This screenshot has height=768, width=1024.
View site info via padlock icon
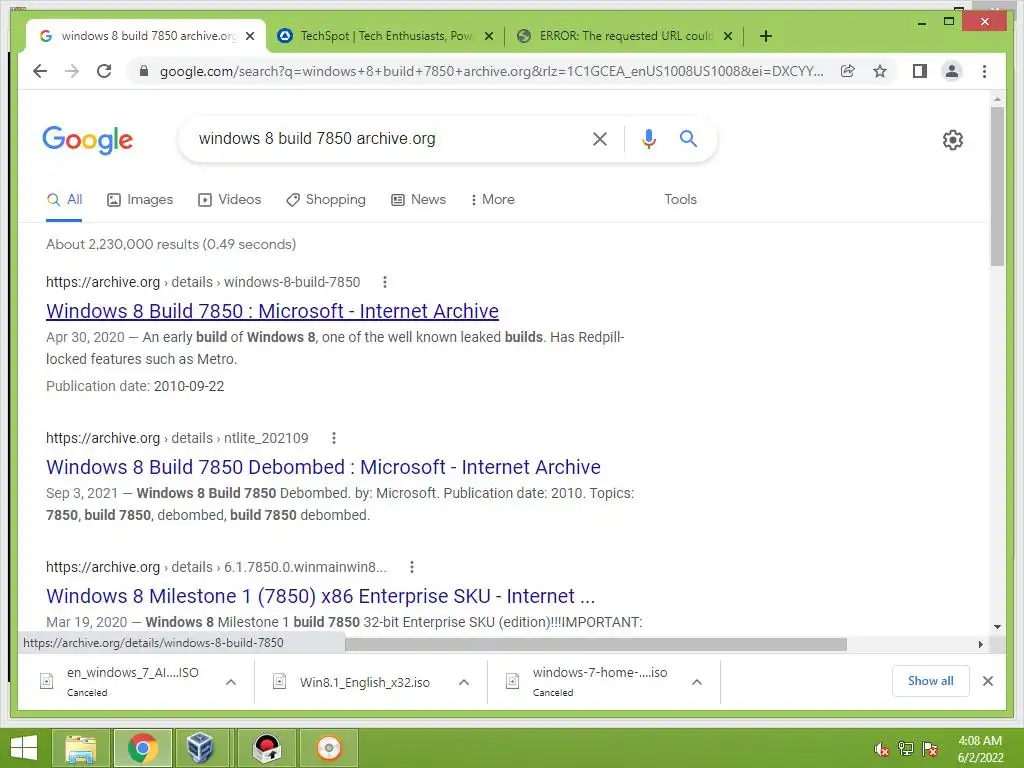(x=144, y=71)
